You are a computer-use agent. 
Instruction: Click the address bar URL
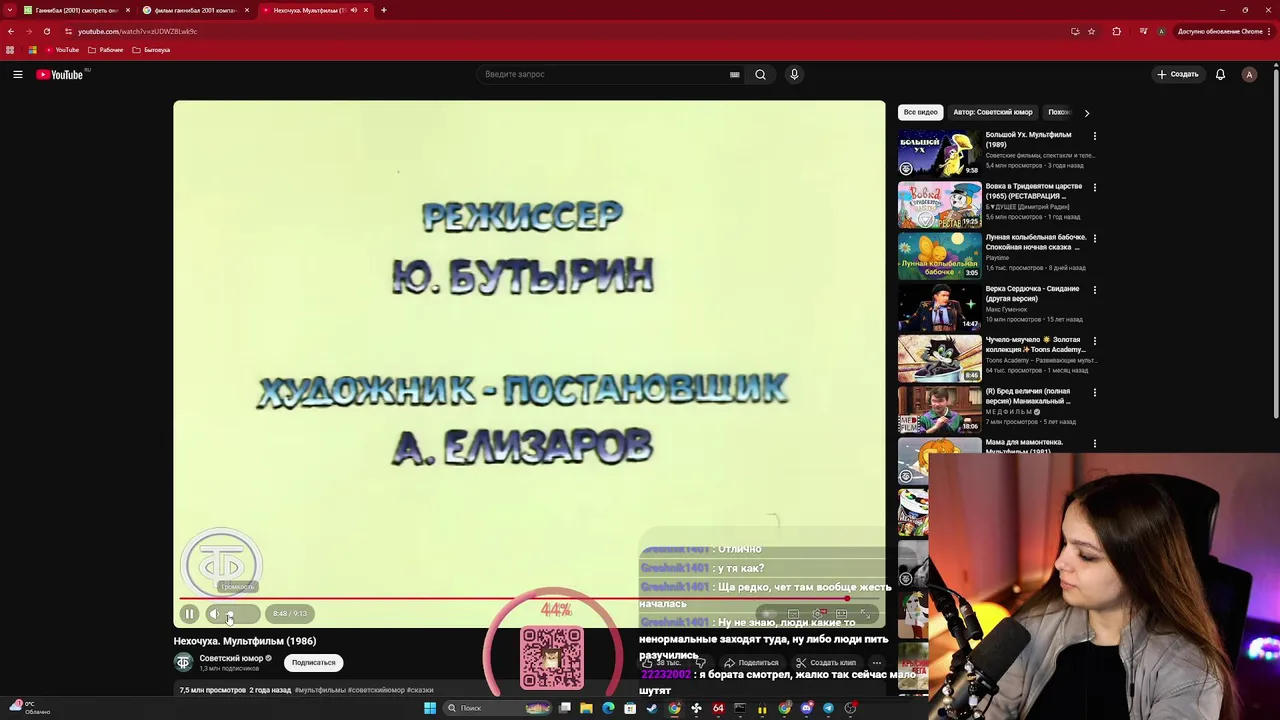coord(137,31)
